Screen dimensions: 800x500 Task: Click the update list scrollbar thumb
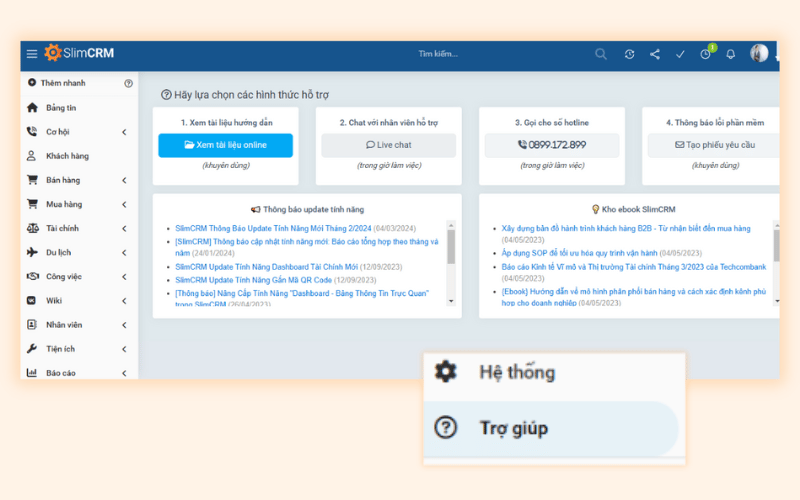coord(451,246)
